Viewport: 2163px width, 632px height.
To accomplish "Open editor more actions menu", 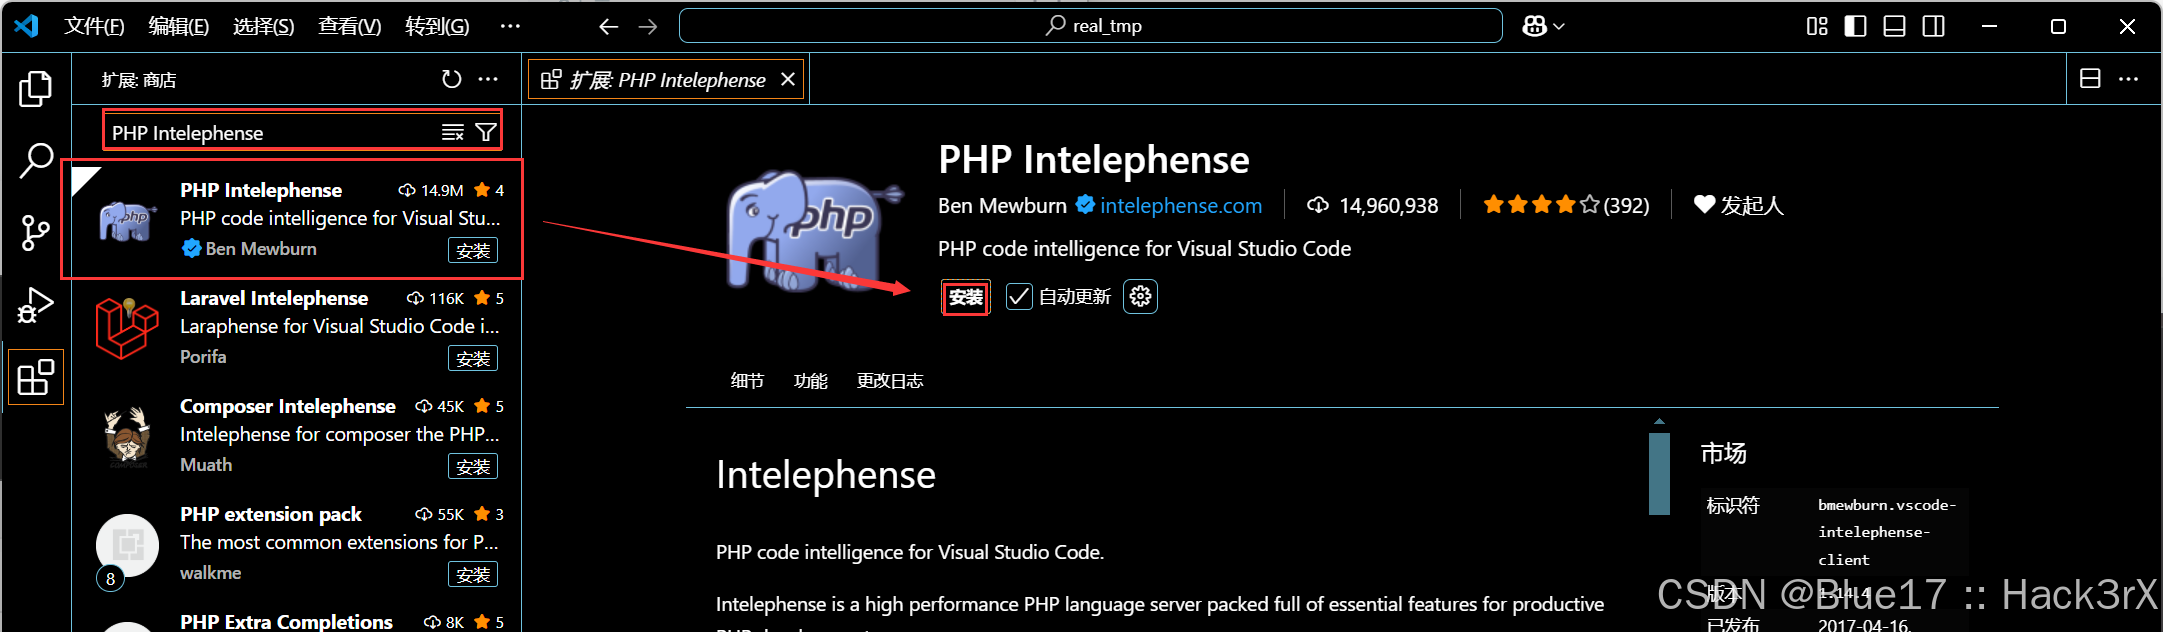I will (x=2128, y=78).
